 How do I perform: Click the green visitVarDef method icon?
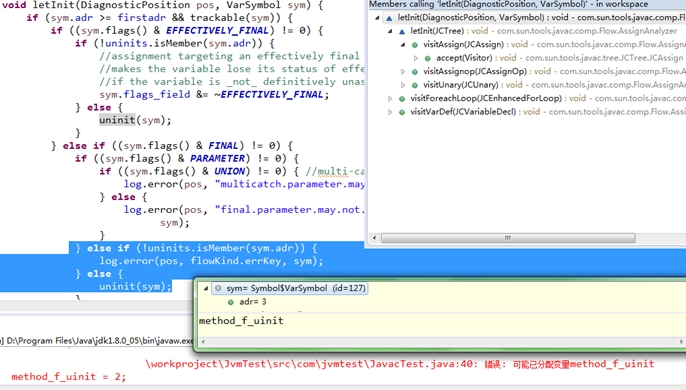point(402,112)
